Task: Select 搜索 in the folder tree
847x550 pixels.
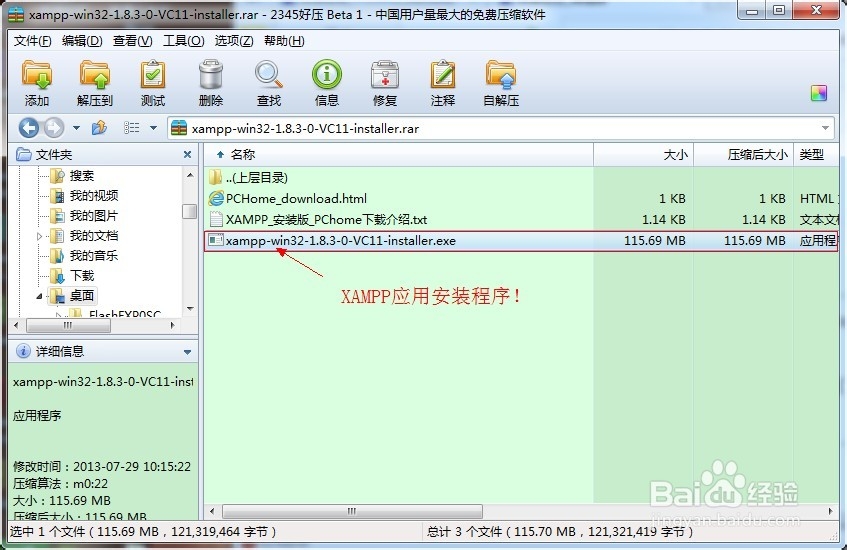Action: point(82,176)
